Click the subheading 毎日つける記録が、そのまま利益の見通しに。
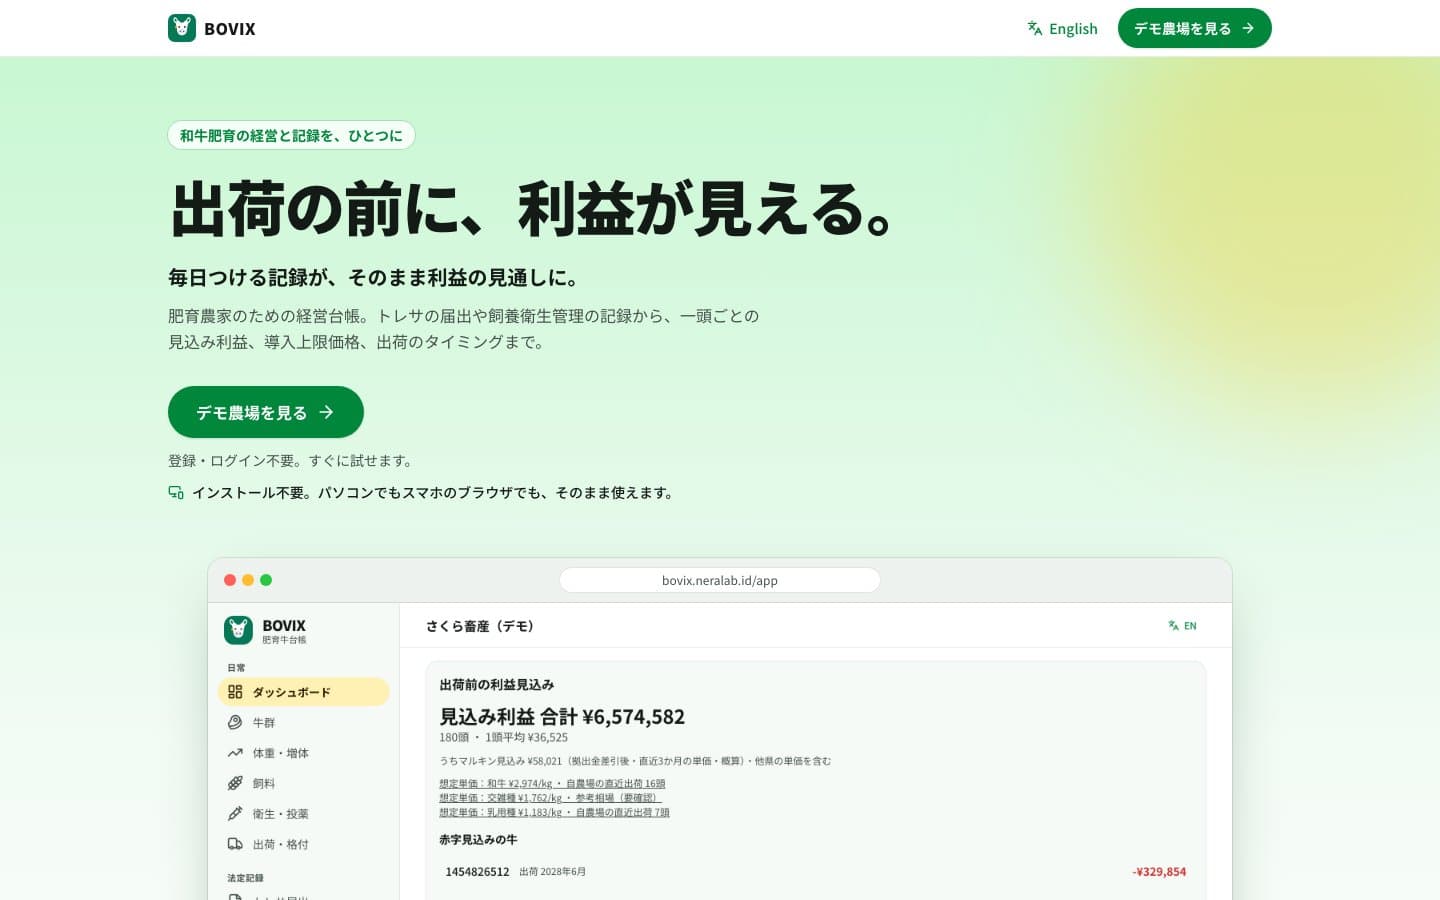This screenshot has height=900, width=1440. click(373, 278)
